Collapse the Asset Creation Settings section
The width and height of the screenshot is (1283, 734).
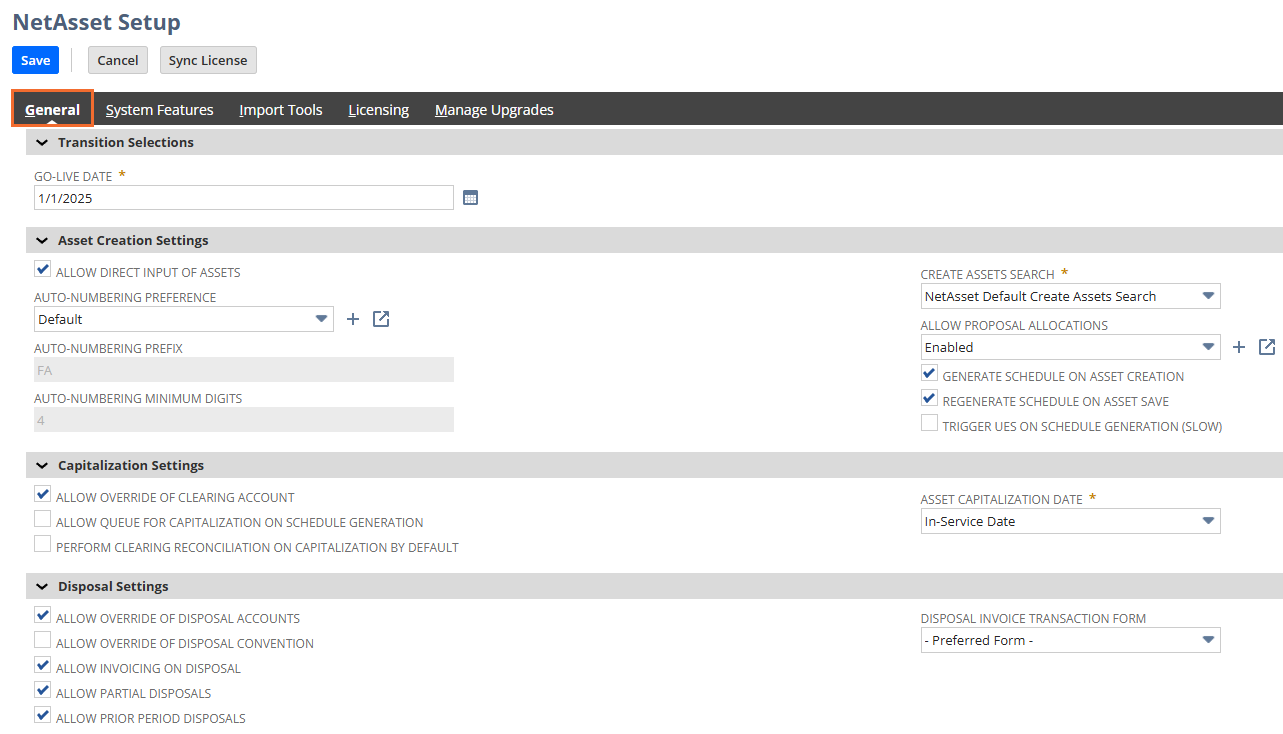[42, 240]
